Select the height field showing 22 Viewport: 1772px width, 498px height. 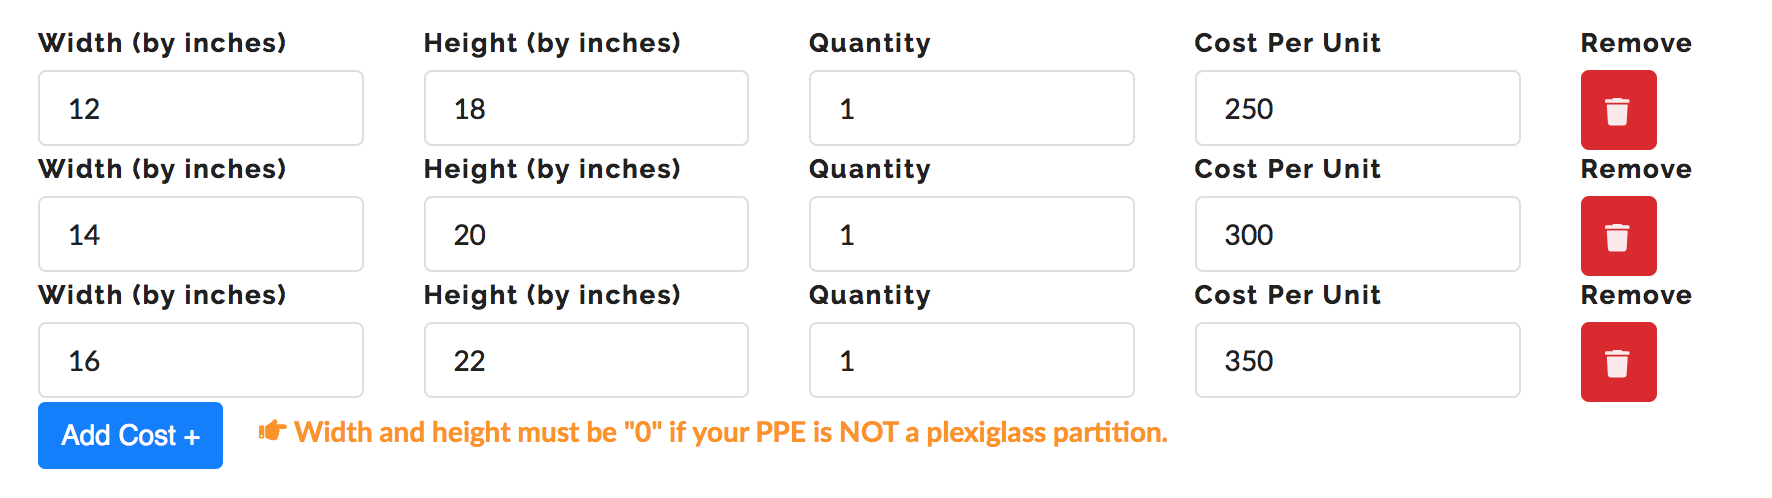tap(586, 360)
